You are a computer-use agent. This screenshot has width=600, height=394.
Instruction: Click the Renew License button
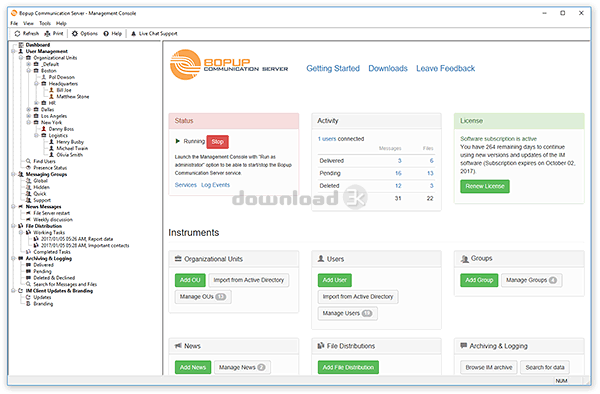[484, 186]
